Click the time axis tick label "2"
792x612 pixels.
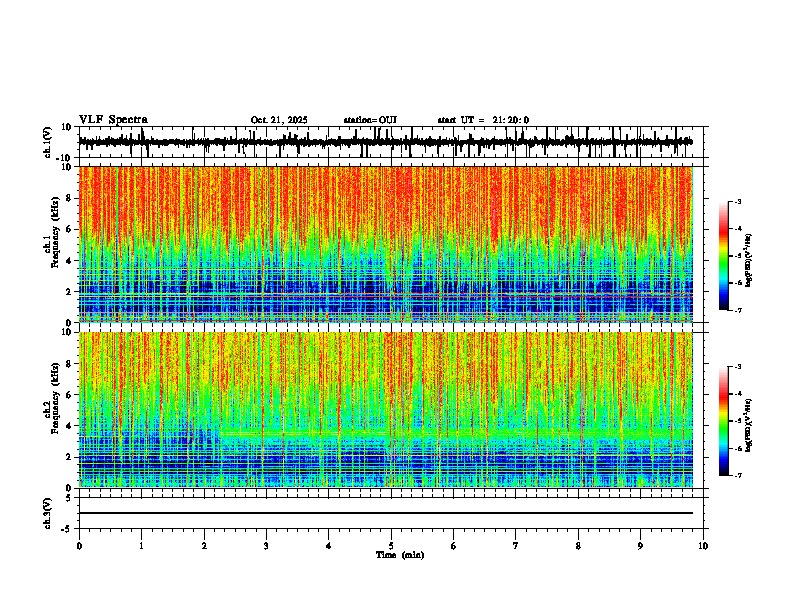pos(204,546)
